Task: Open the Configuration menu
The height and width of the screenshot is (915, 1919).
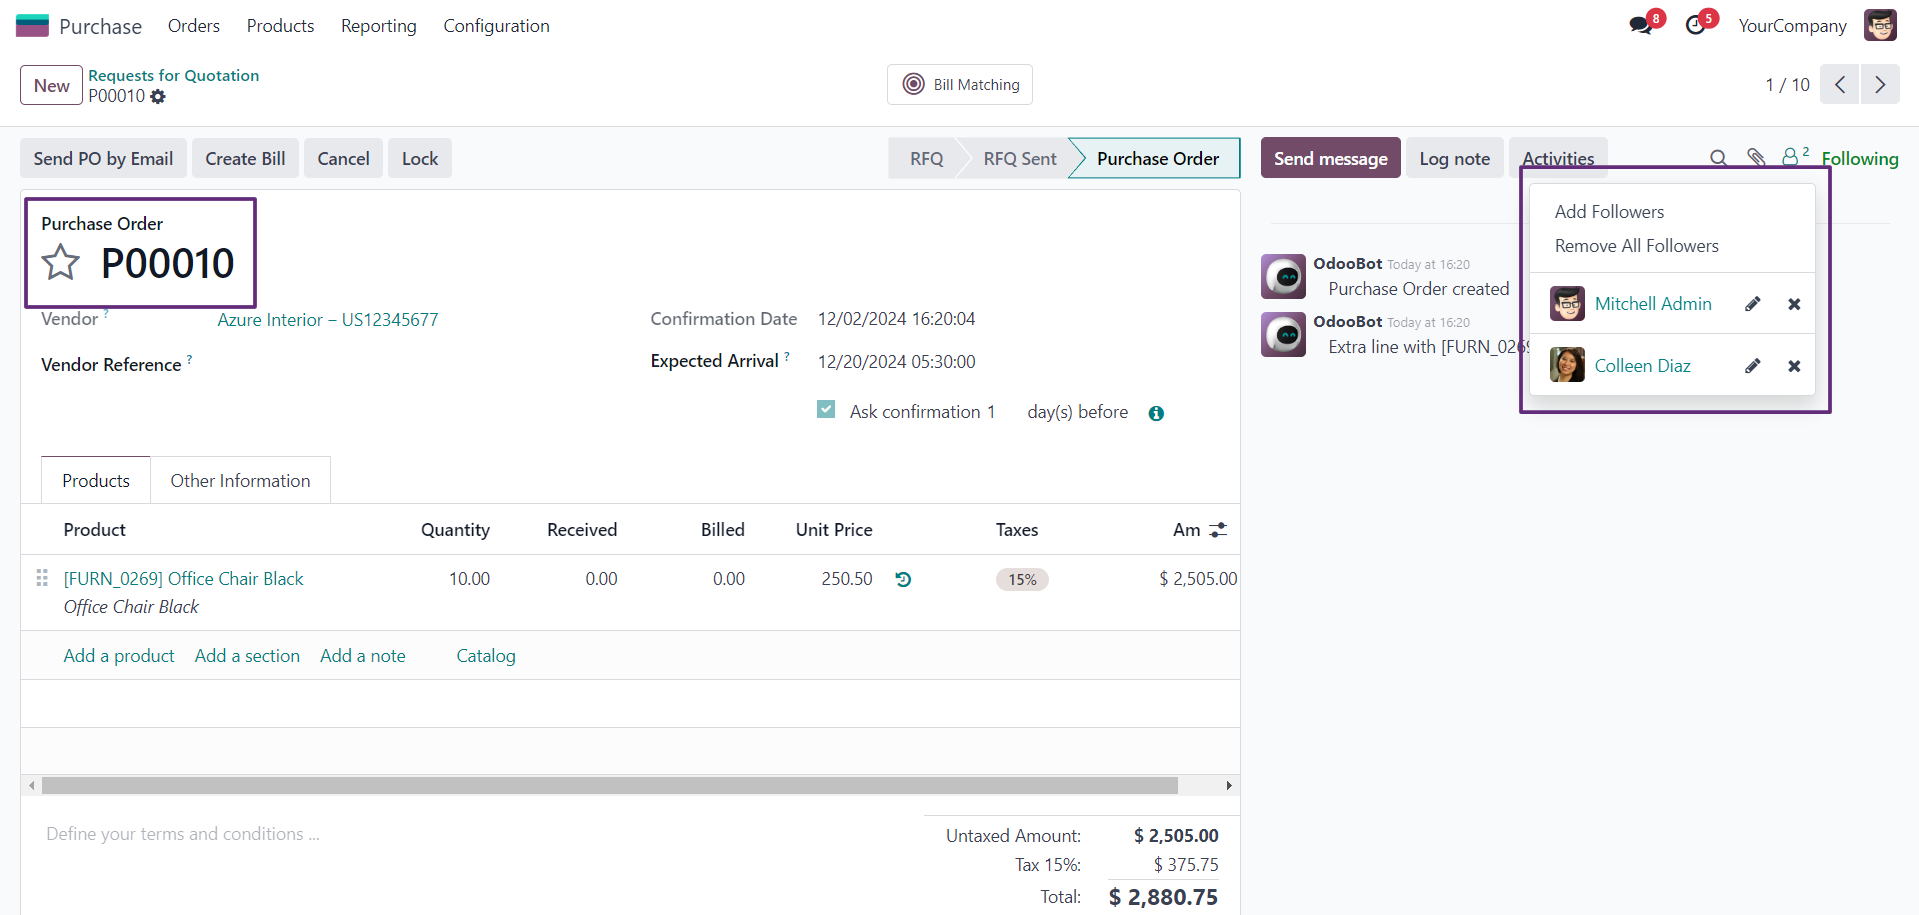Action: (496, 26)
